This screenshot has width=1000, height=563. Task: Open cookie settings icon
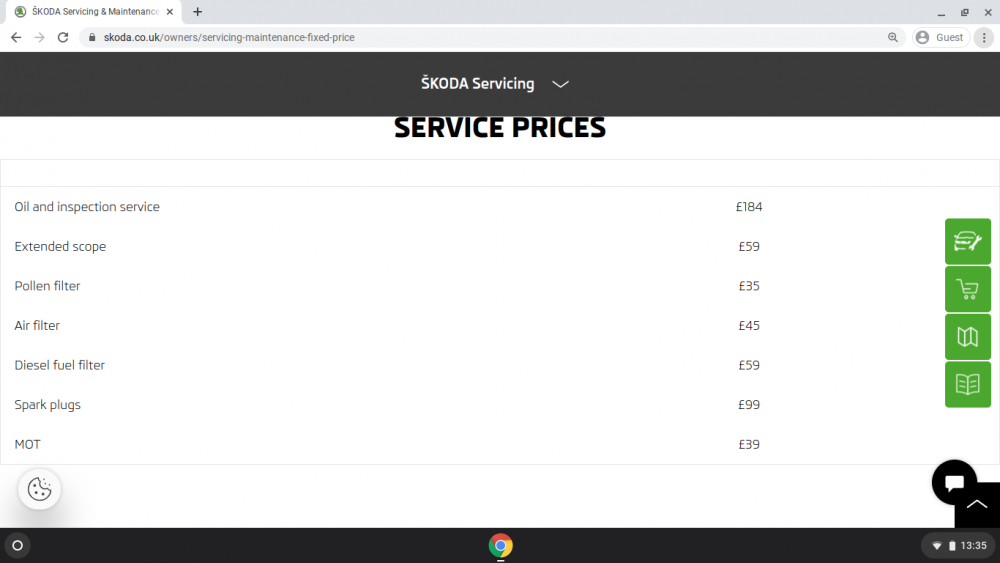point(40,489)
